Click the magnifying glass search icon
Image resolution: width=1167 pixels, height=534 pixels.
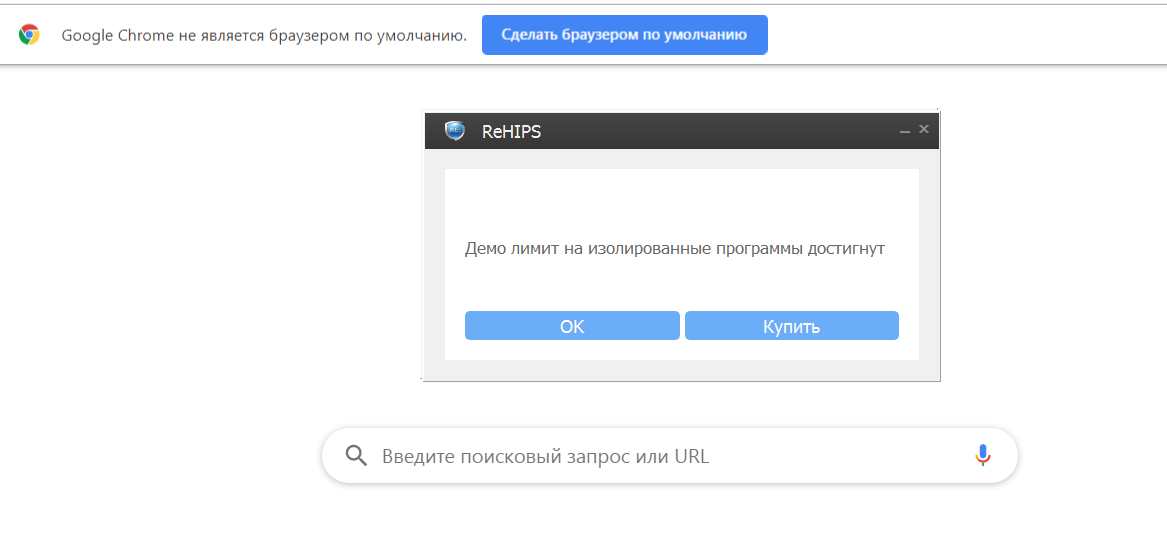[x=356, y=456]
